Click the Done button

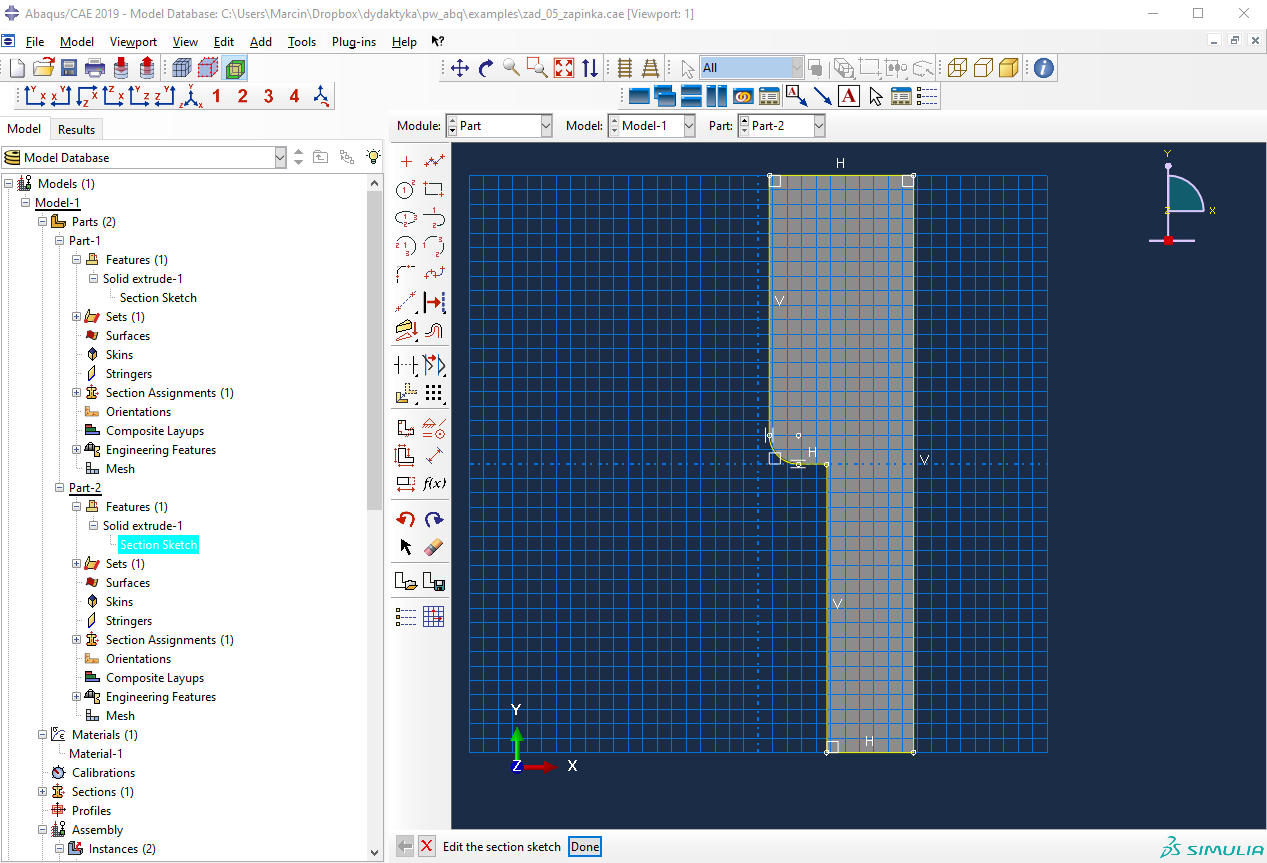tap(585, 847)
